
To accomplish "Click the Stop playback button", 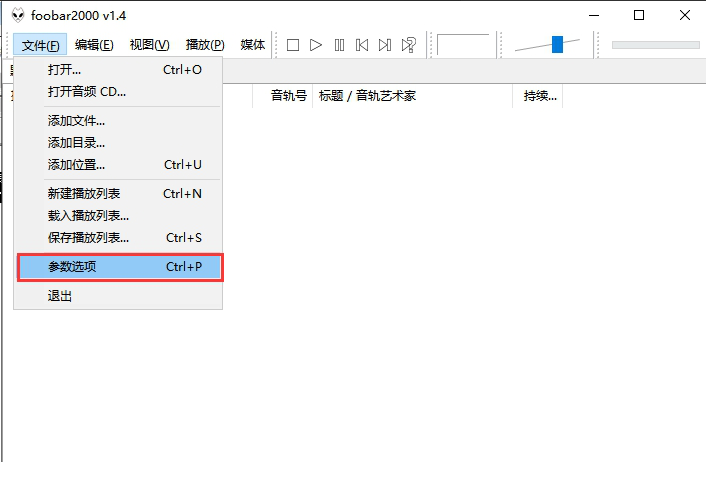I will coord(293,45).
